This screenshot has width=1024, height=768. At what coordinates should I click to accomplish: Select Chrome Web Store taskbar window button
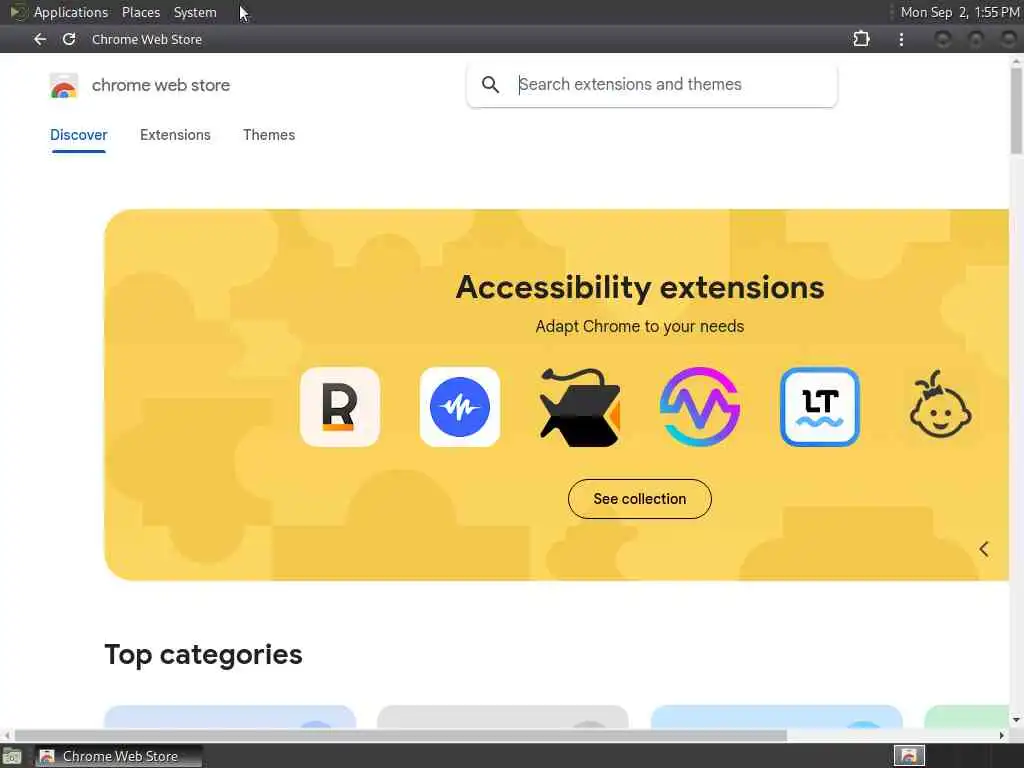(x=119, y=756)
